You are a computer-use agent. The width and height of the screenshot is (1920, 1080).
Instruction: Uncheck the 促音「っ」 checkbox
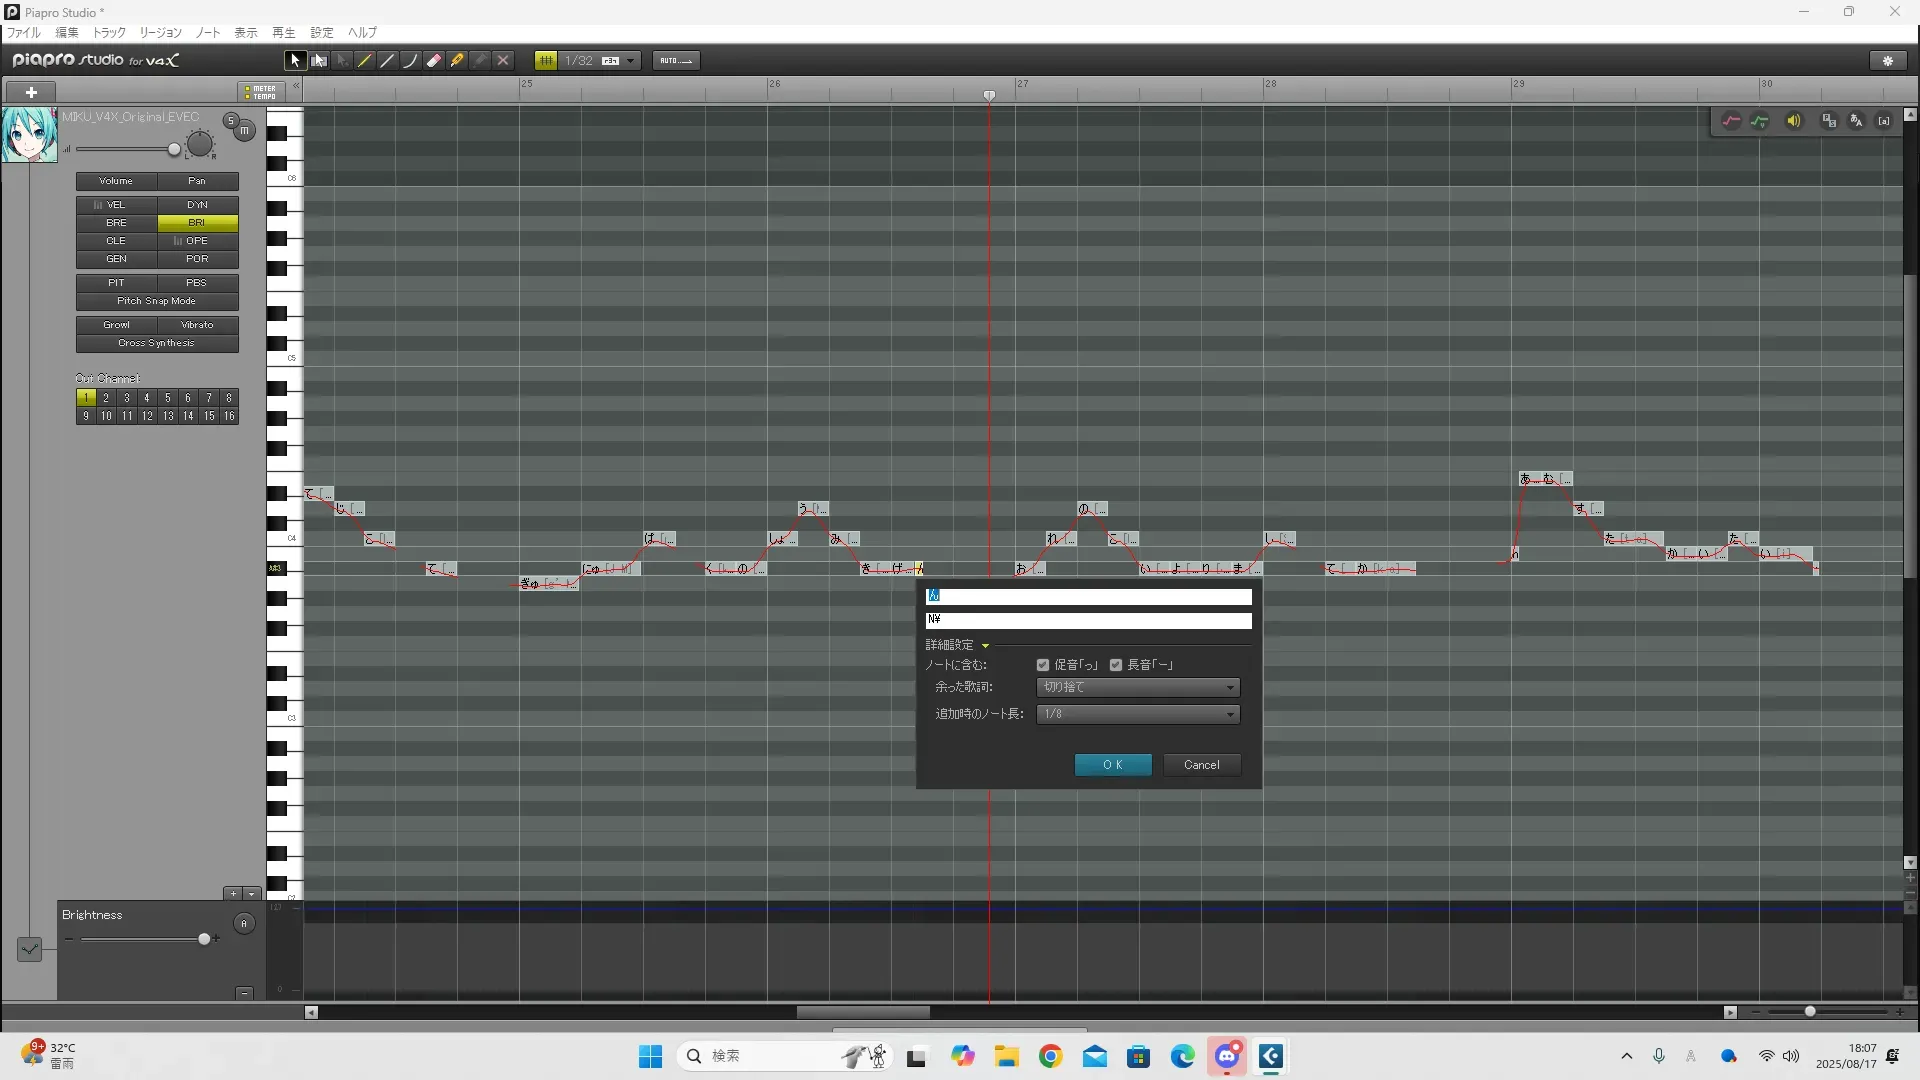pyautogui.click(x=1043, y=665)
